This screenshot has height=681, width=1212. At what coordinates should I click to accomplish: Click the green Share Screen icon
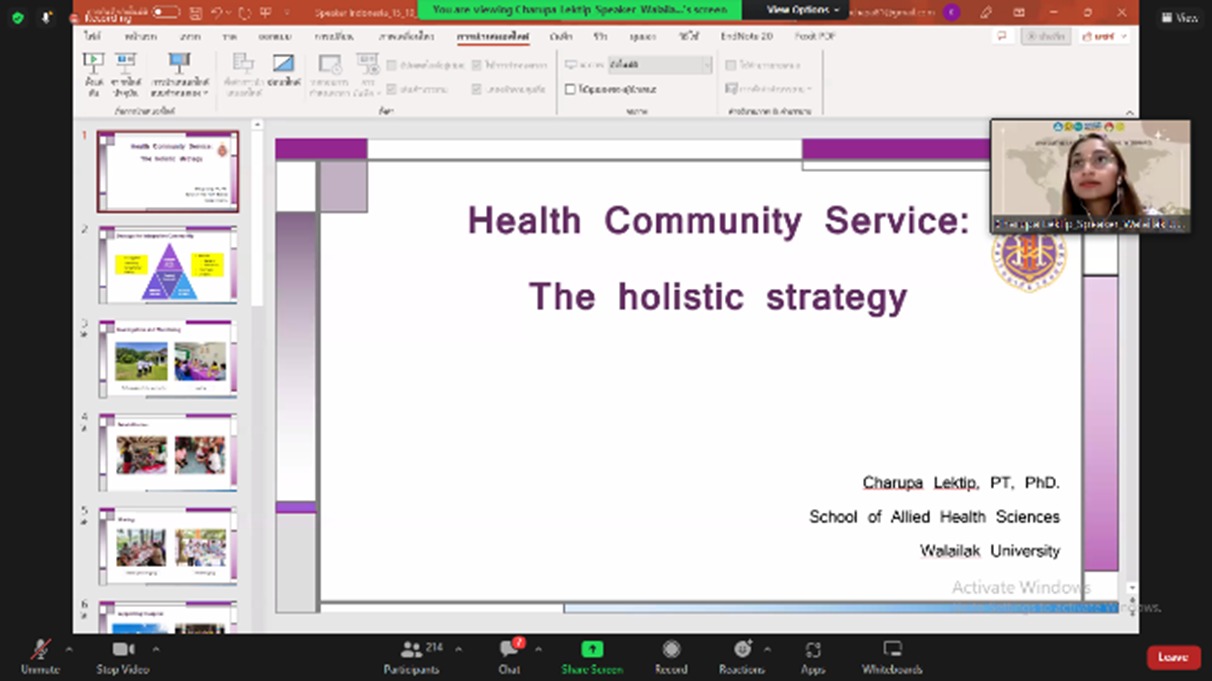[592, 650]
